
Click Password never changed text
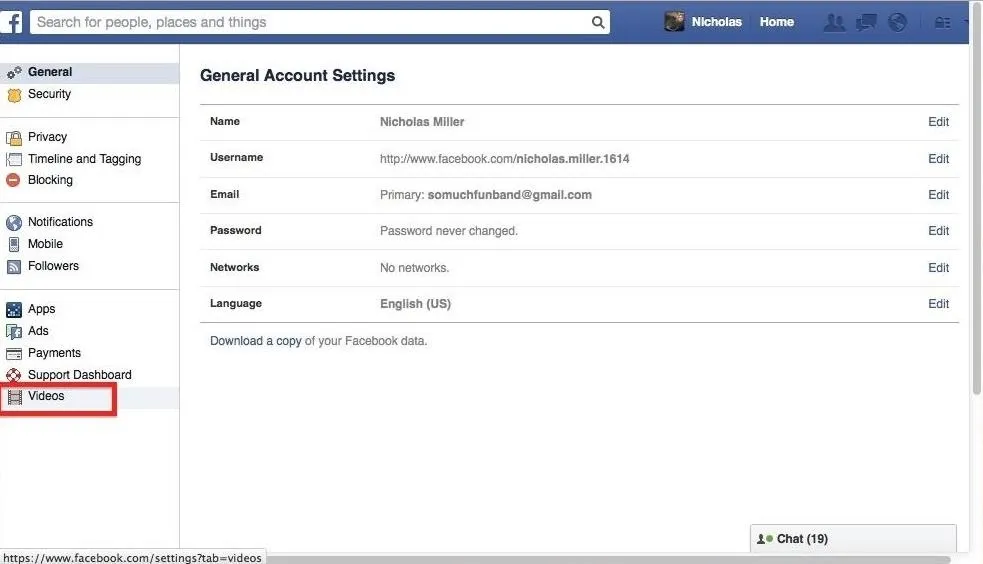(449, 231)
